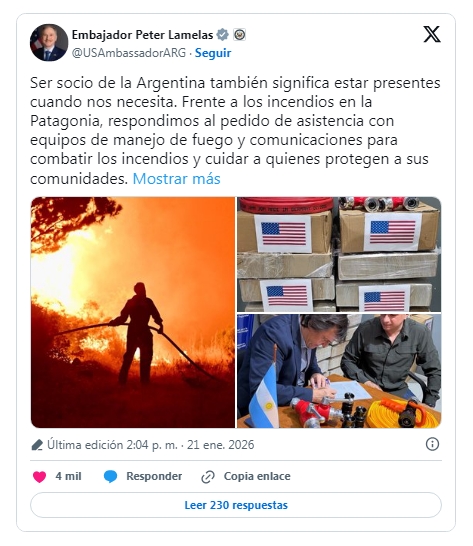Click the Responder label
Viewport: 473px width, 546px height.
154,476
